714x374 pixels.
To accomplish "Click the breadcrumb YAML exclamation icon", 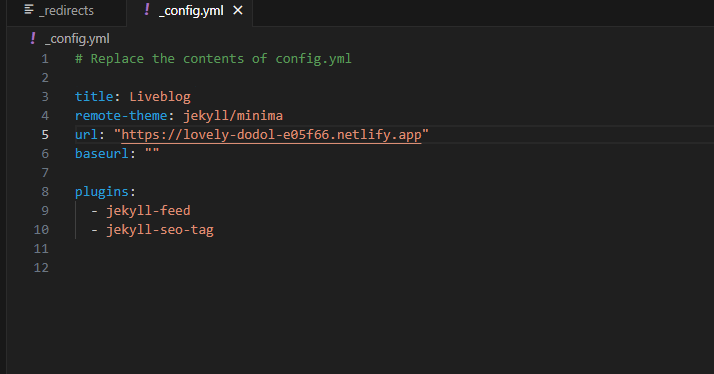I will click(33, 39).
